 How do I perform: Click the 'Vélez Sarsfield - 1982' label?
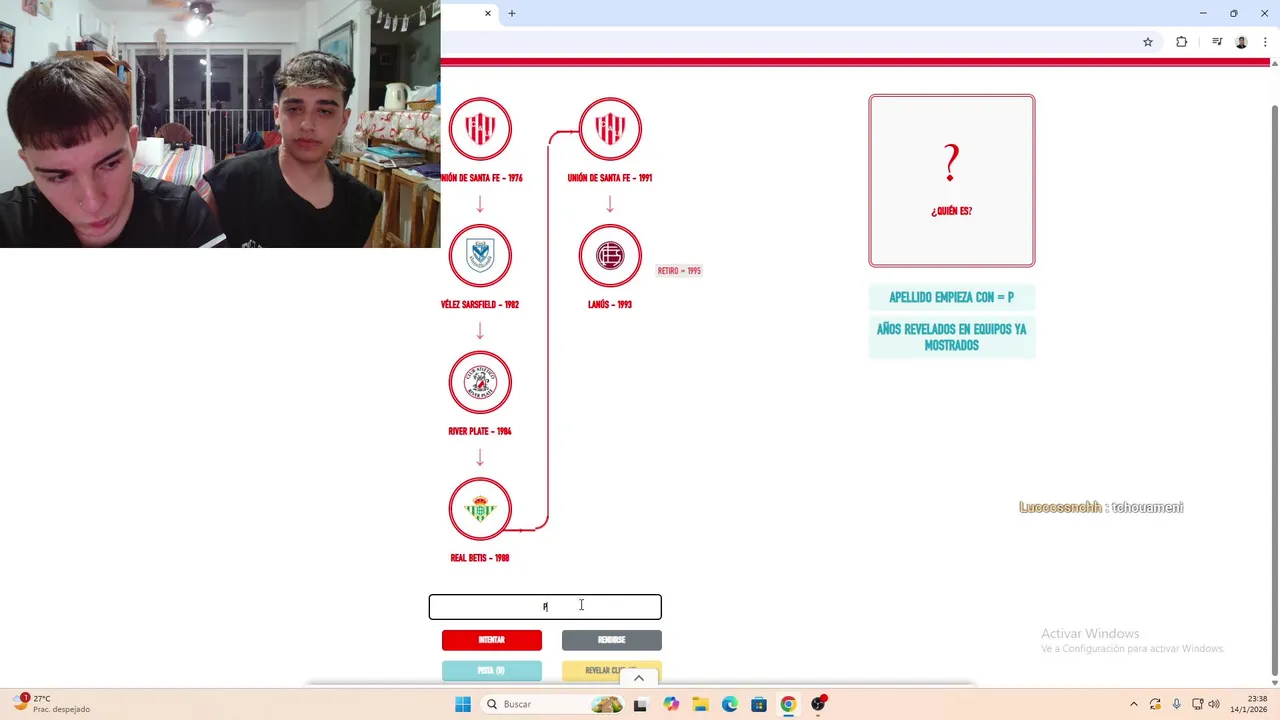pos(480,305)
